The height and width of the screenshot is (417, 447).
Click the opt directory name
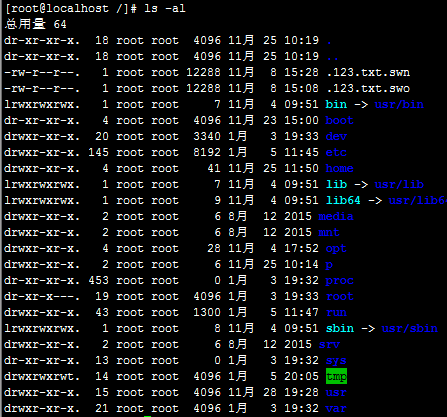pyautogui.click(x=336, y=249)
